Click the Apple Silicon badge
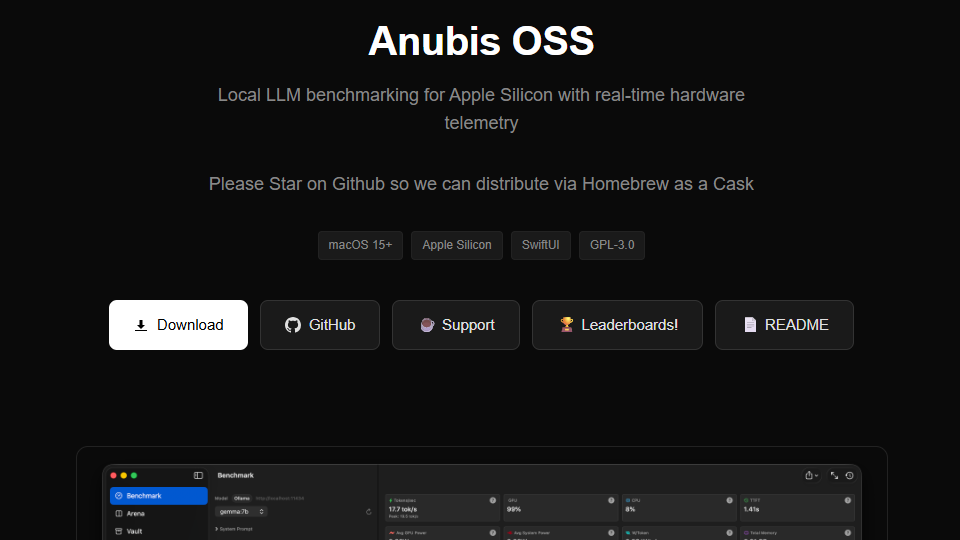 pos(457,245)
